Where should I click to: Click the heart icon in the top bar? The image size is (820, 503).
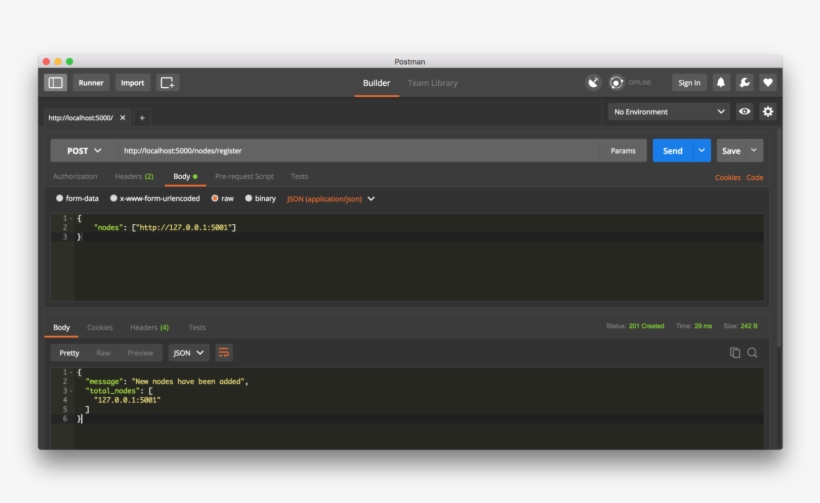pyautogui.click(x=768, y=83)
